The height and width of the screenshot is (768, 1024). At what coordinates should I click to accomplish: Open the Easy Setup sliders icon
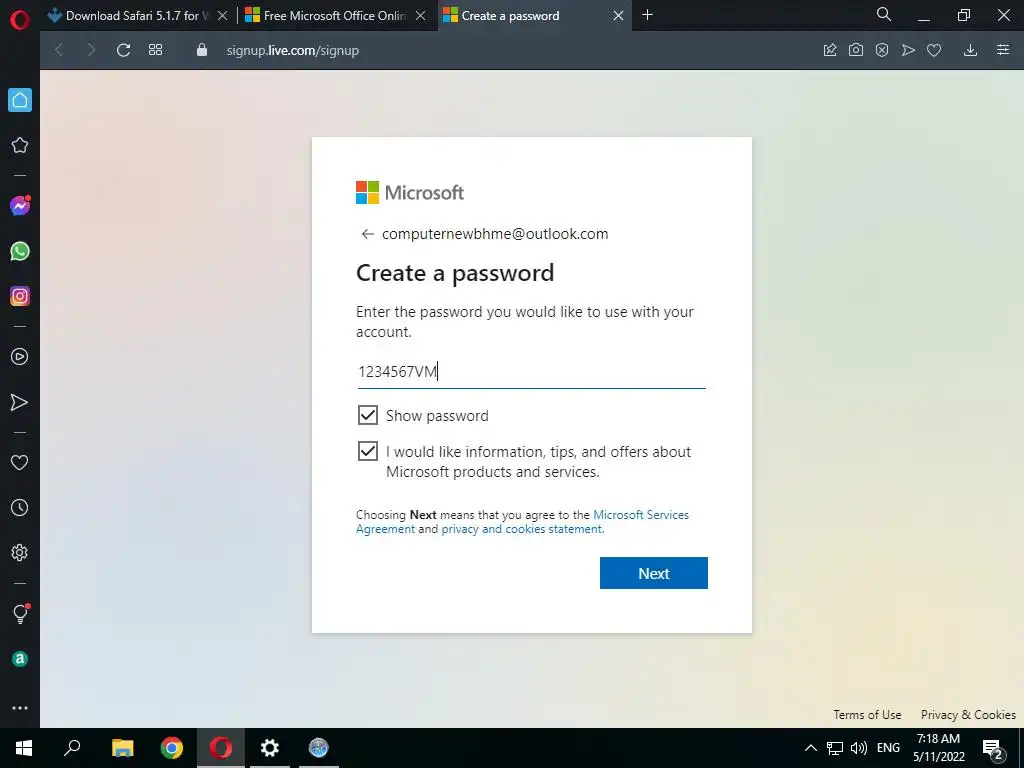1003,50
